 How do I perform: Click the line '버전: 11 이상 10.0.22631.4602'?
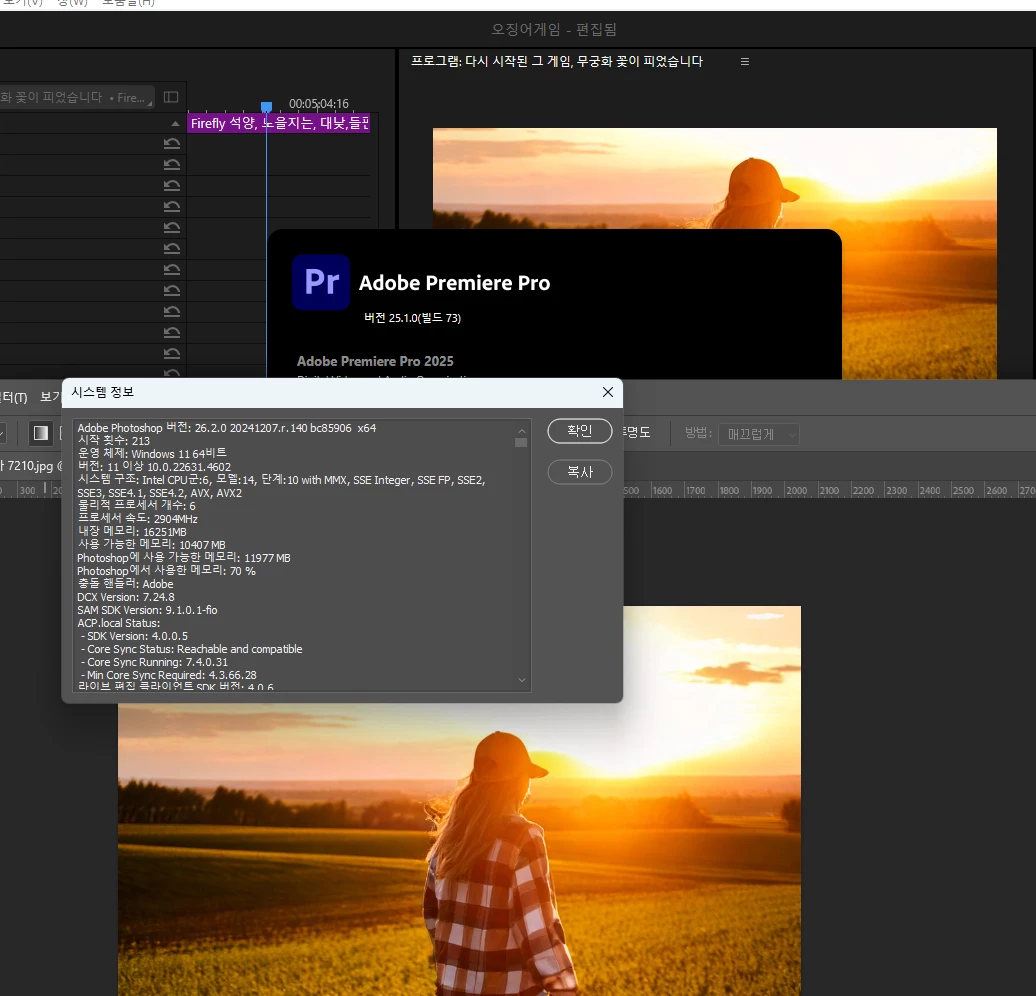[154, 467]
